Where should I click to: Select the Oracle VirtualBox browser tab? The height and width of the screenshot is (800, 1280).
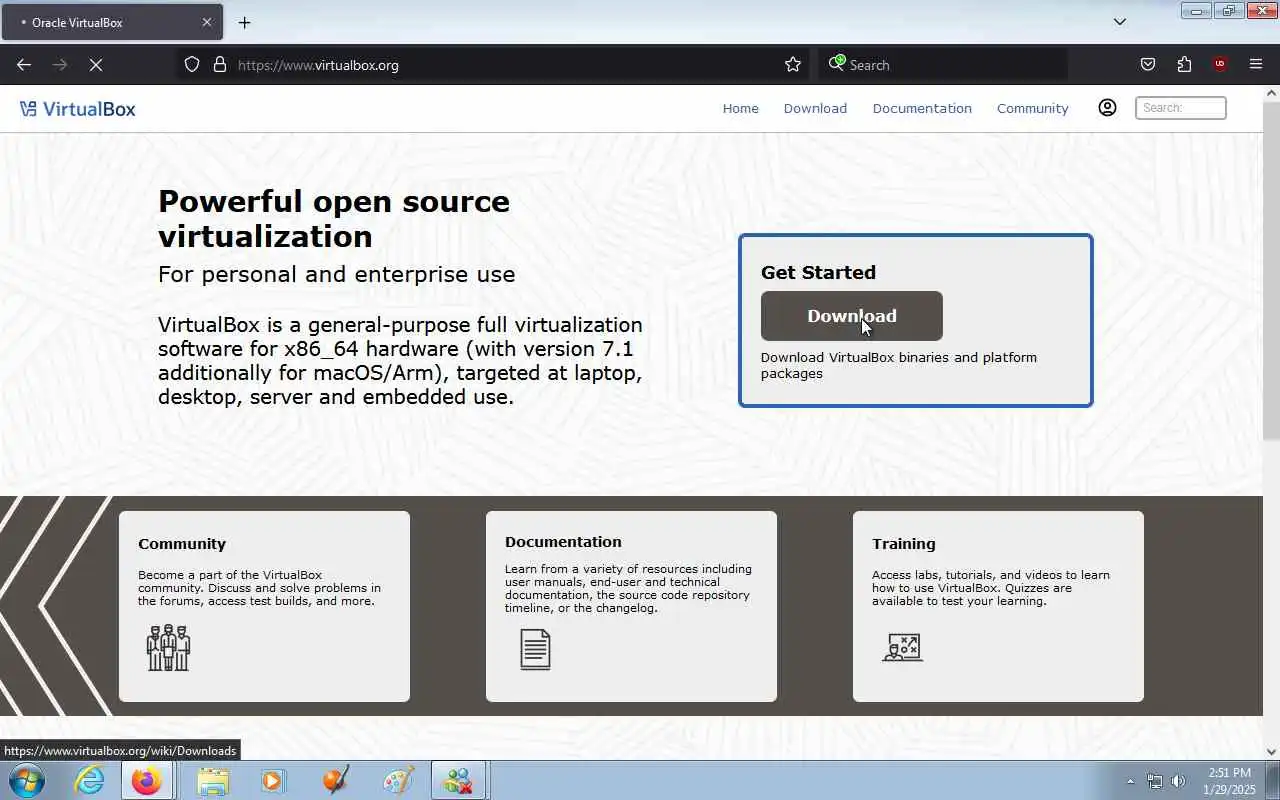point(112,22)
